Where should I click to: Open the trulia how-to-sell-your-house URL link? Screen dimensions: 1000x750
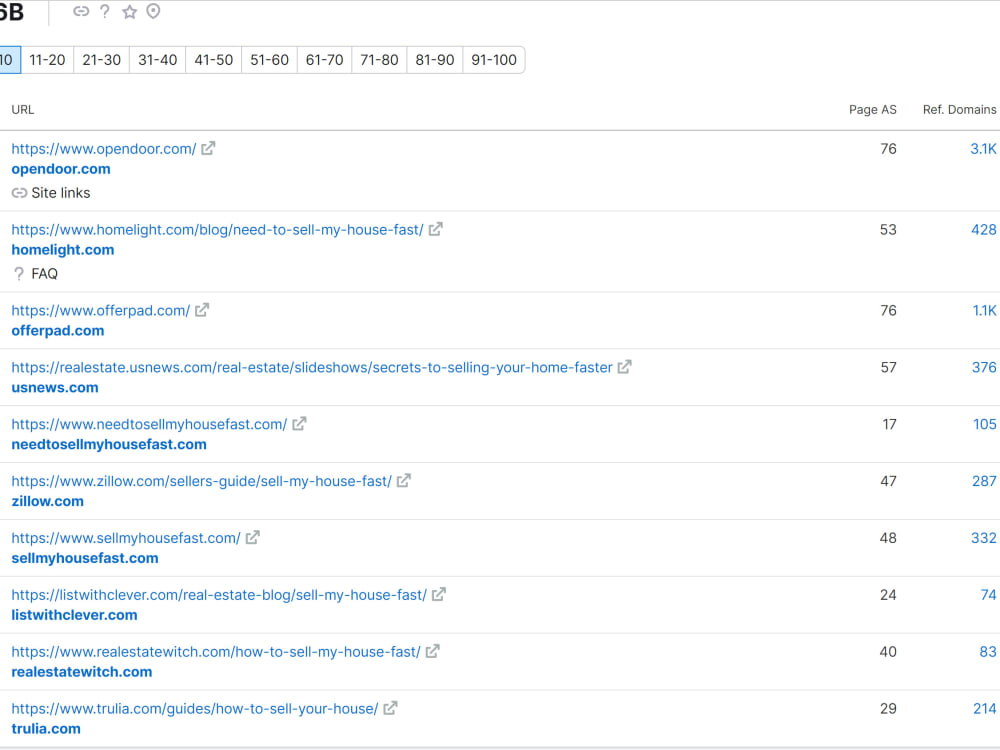(x=195, y=709)
